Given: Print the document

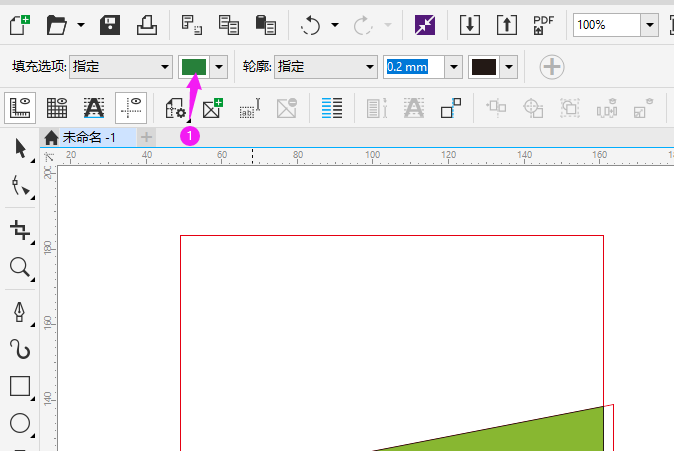Looking at the screenshot, I should pos(147,25).
